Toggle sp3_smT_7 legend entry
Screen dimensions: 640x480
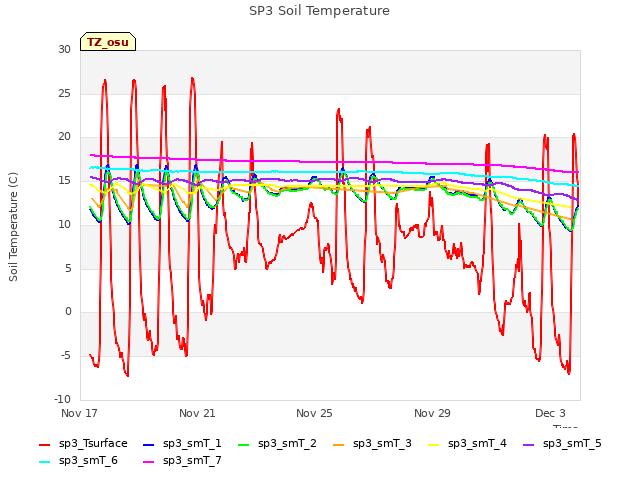(182, 461)
